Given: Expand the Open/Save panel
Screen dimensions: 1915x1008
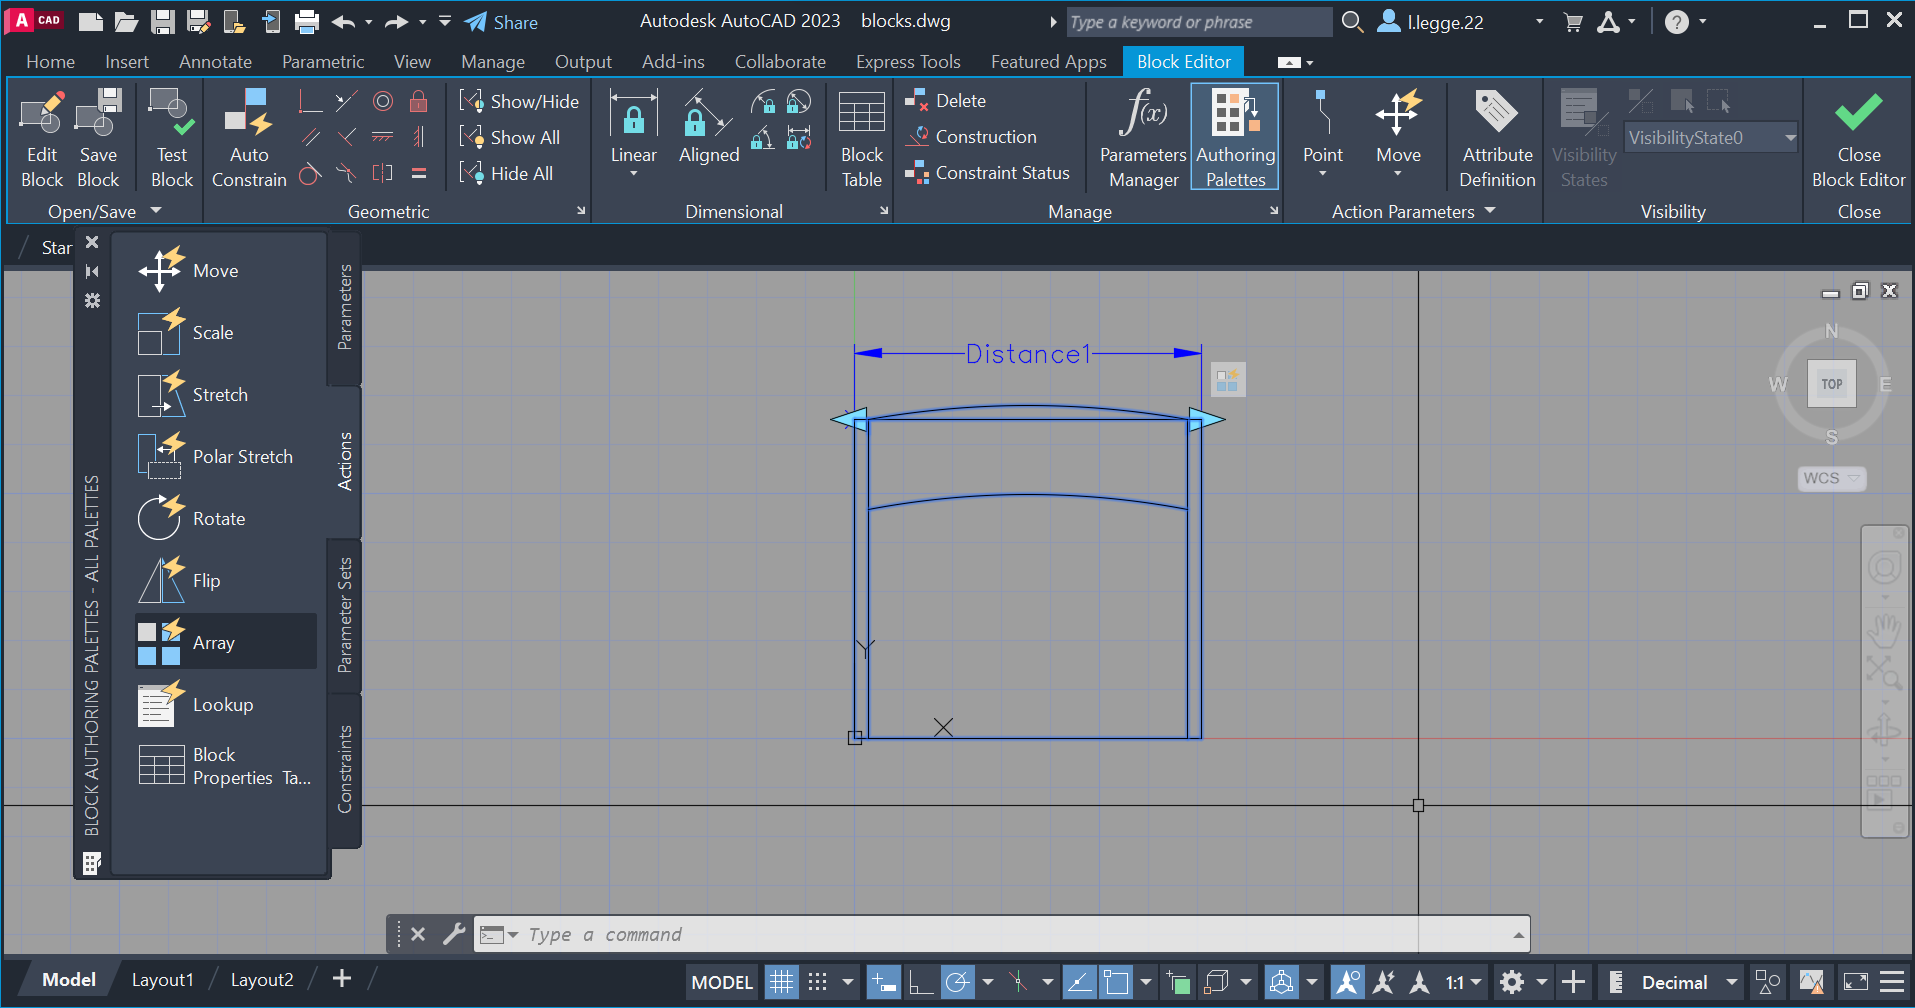Looking at the screenshot, I should point(104,211).
